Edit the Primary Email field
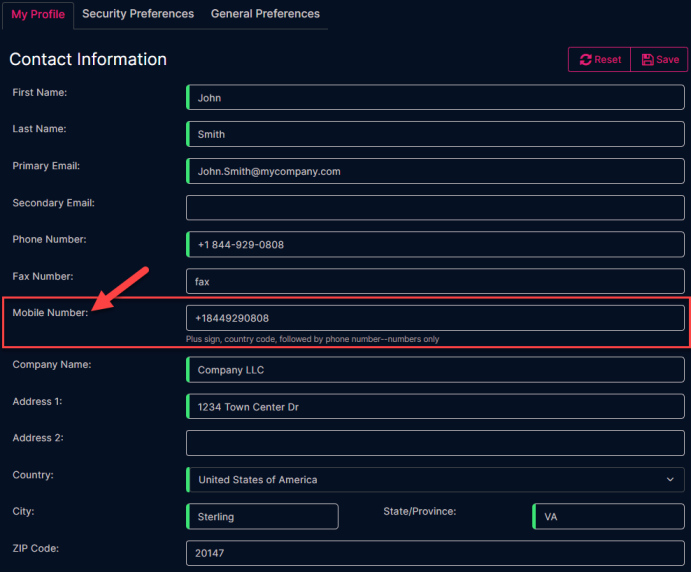Screen dimensions: 692x573 point(435,171)
